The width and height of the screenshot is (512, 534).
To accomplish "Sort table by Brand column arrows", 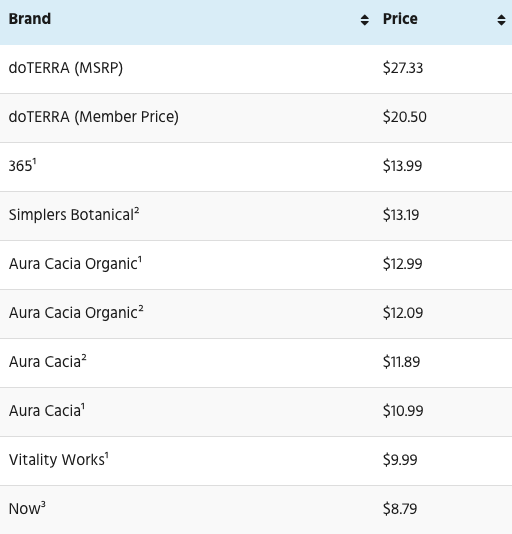I will tap(364, 20).
